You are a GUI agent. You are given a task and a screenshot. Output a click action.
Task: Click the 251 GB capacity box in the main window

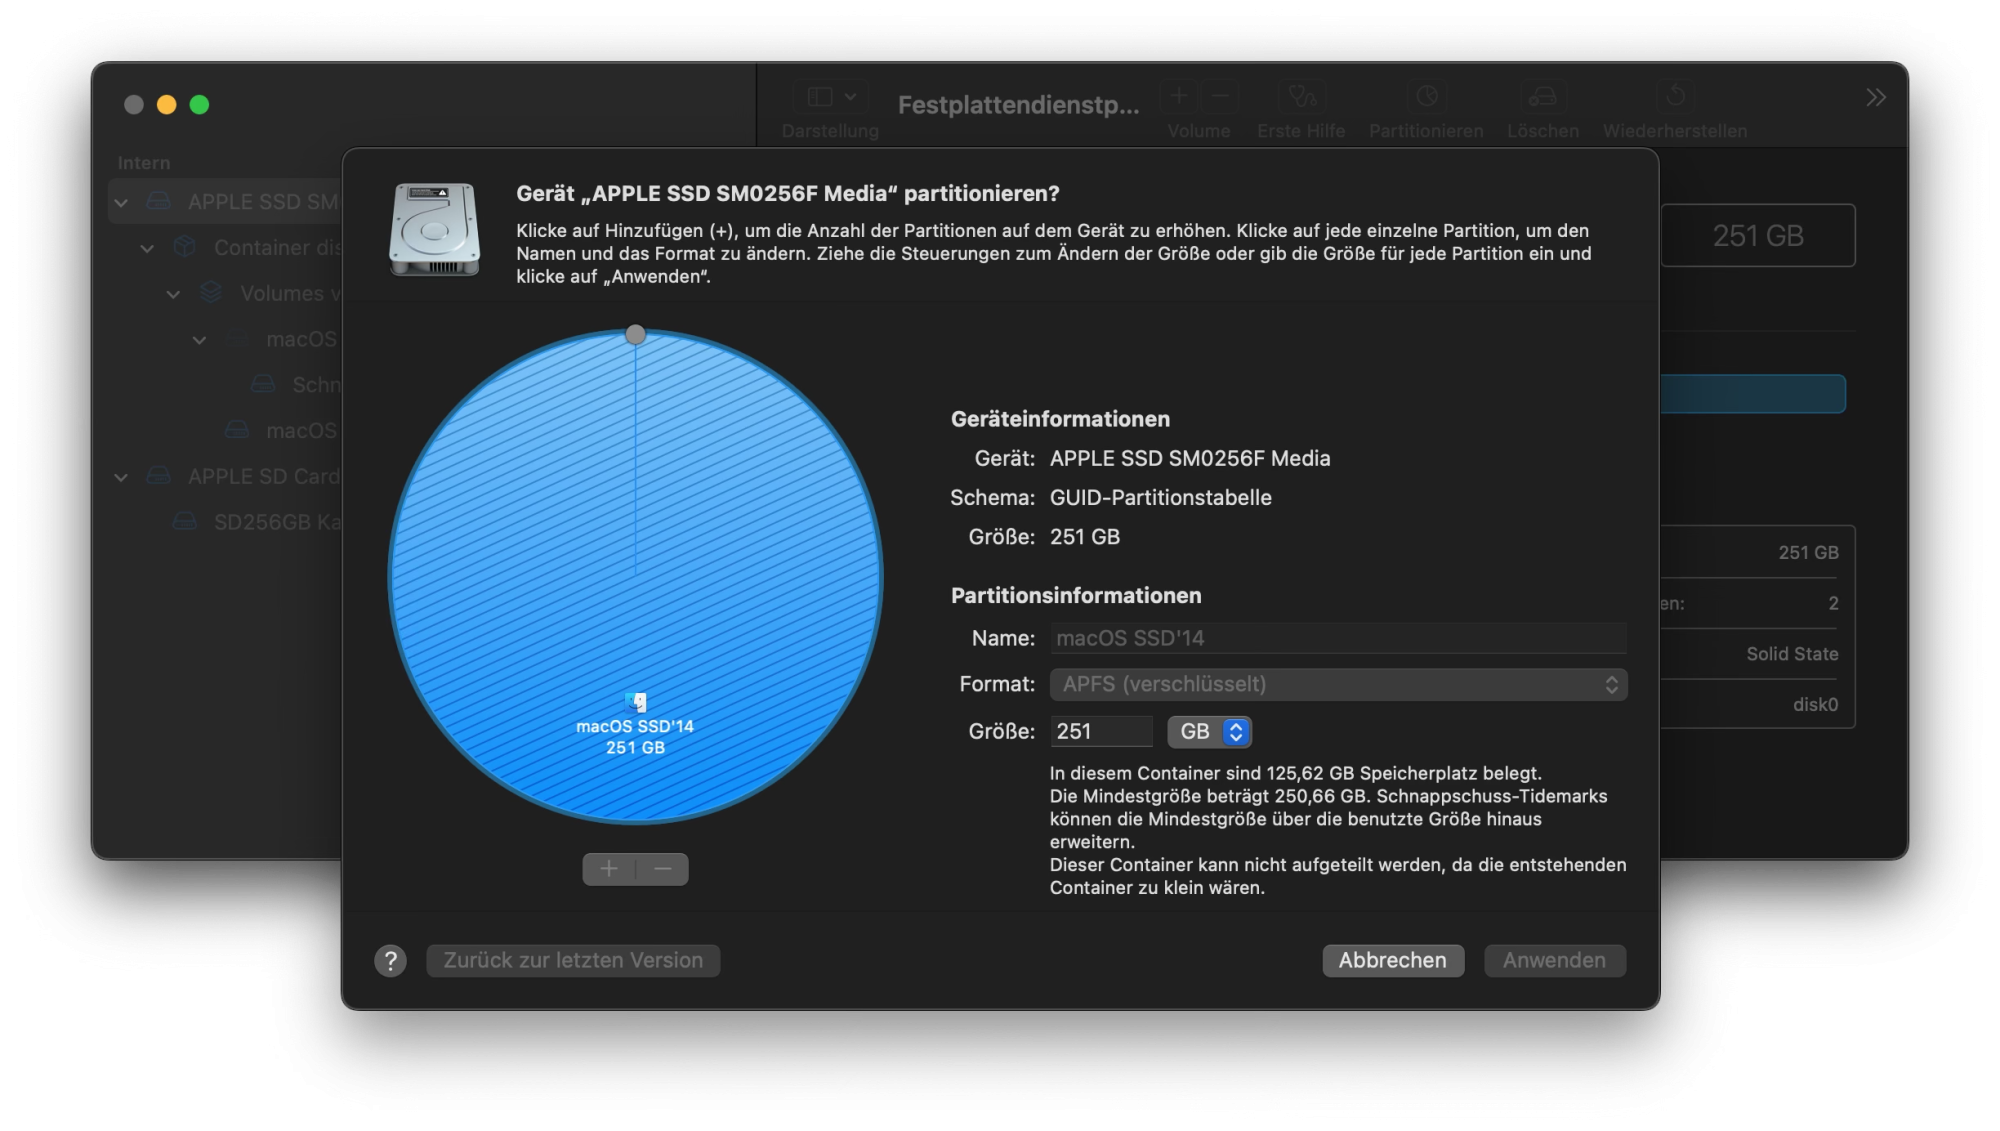pyautogui.click(x=1758, y=236)
